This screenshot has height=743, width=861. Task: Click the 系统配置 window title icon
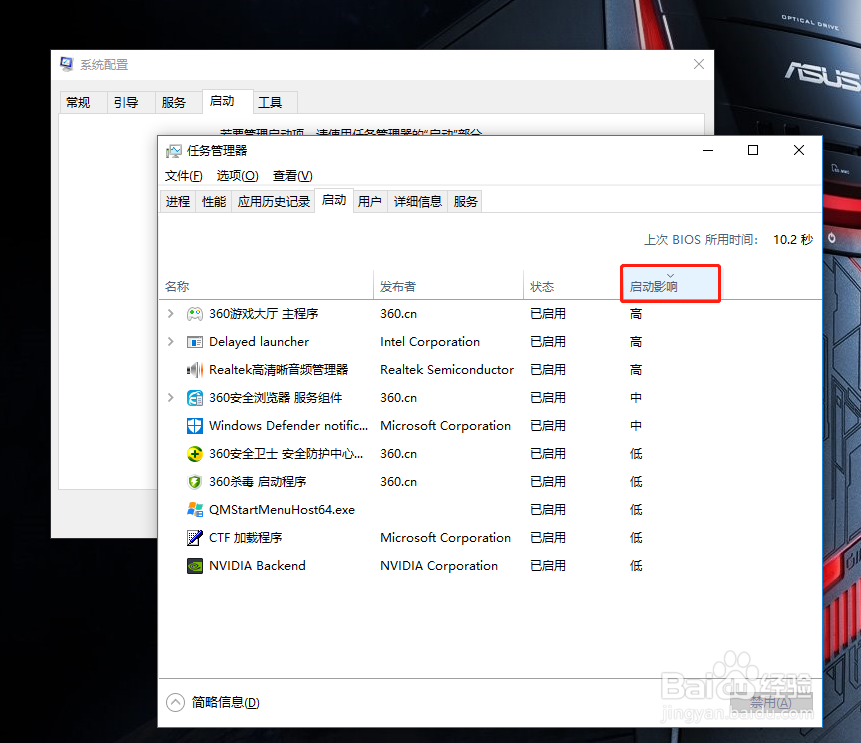coord(66,64)
